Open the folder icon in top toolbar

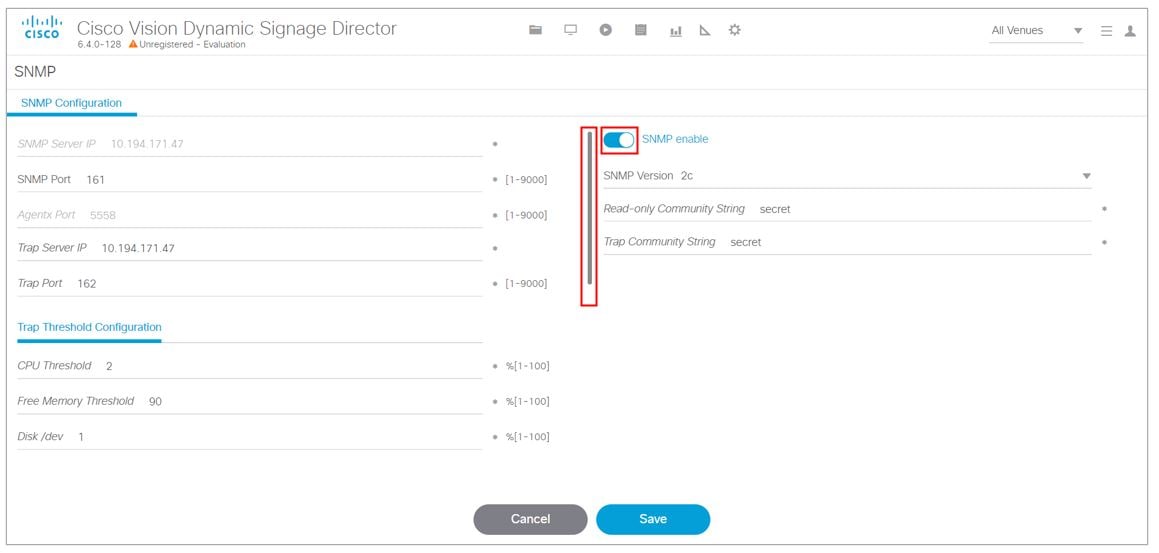coord(536,30)
